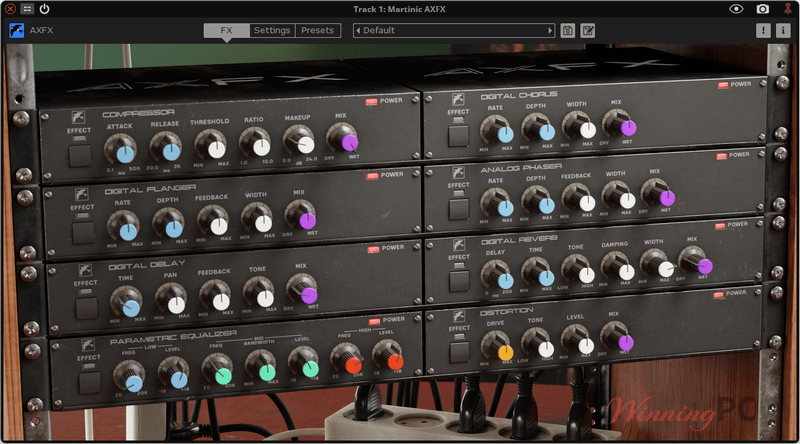
Task: Click the Digital Chorus Depth knob
Action: tap(538, 127)
